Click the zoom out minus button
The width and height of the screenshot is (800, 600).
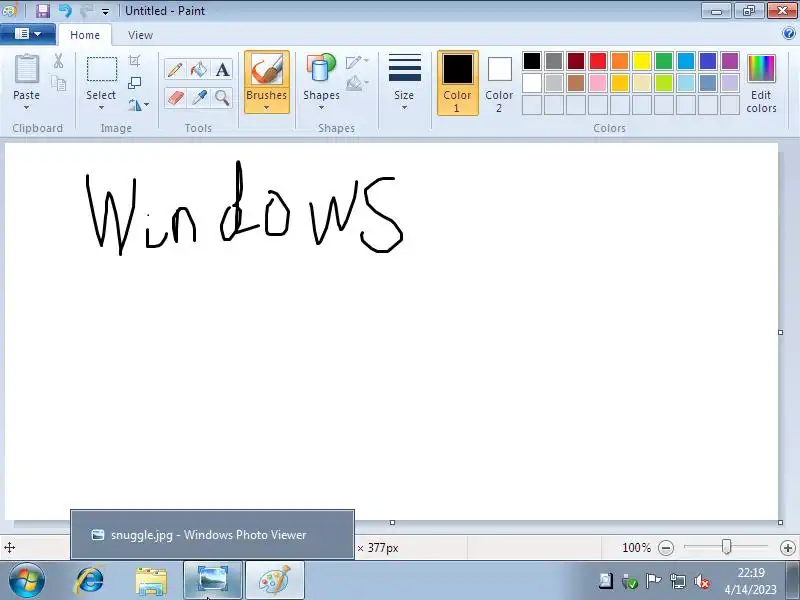click(666, 548)
